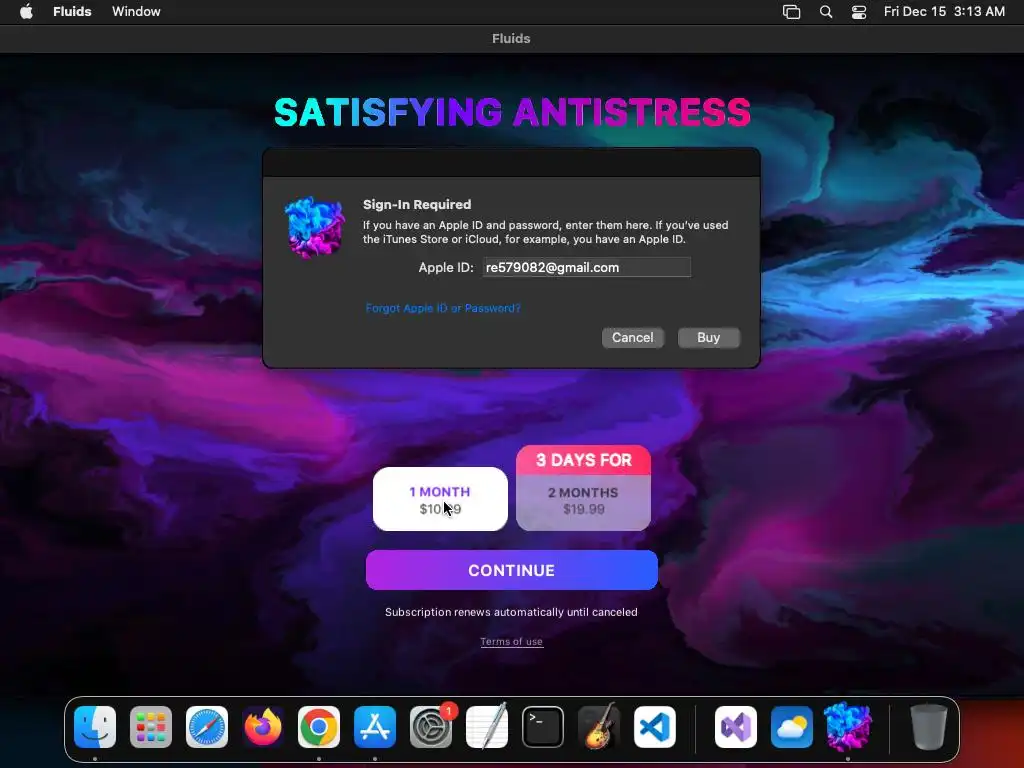Click the 3 DAYS FOR banner
Viewport: 1024px width, 768px height.
pyautogui.click(x=584, y=460)
